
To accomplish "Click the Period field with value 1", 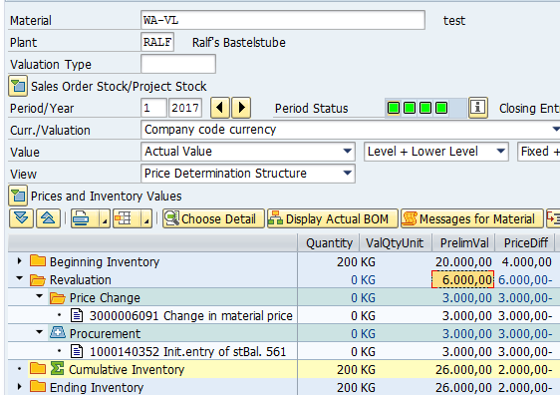I will coord(154,108).
